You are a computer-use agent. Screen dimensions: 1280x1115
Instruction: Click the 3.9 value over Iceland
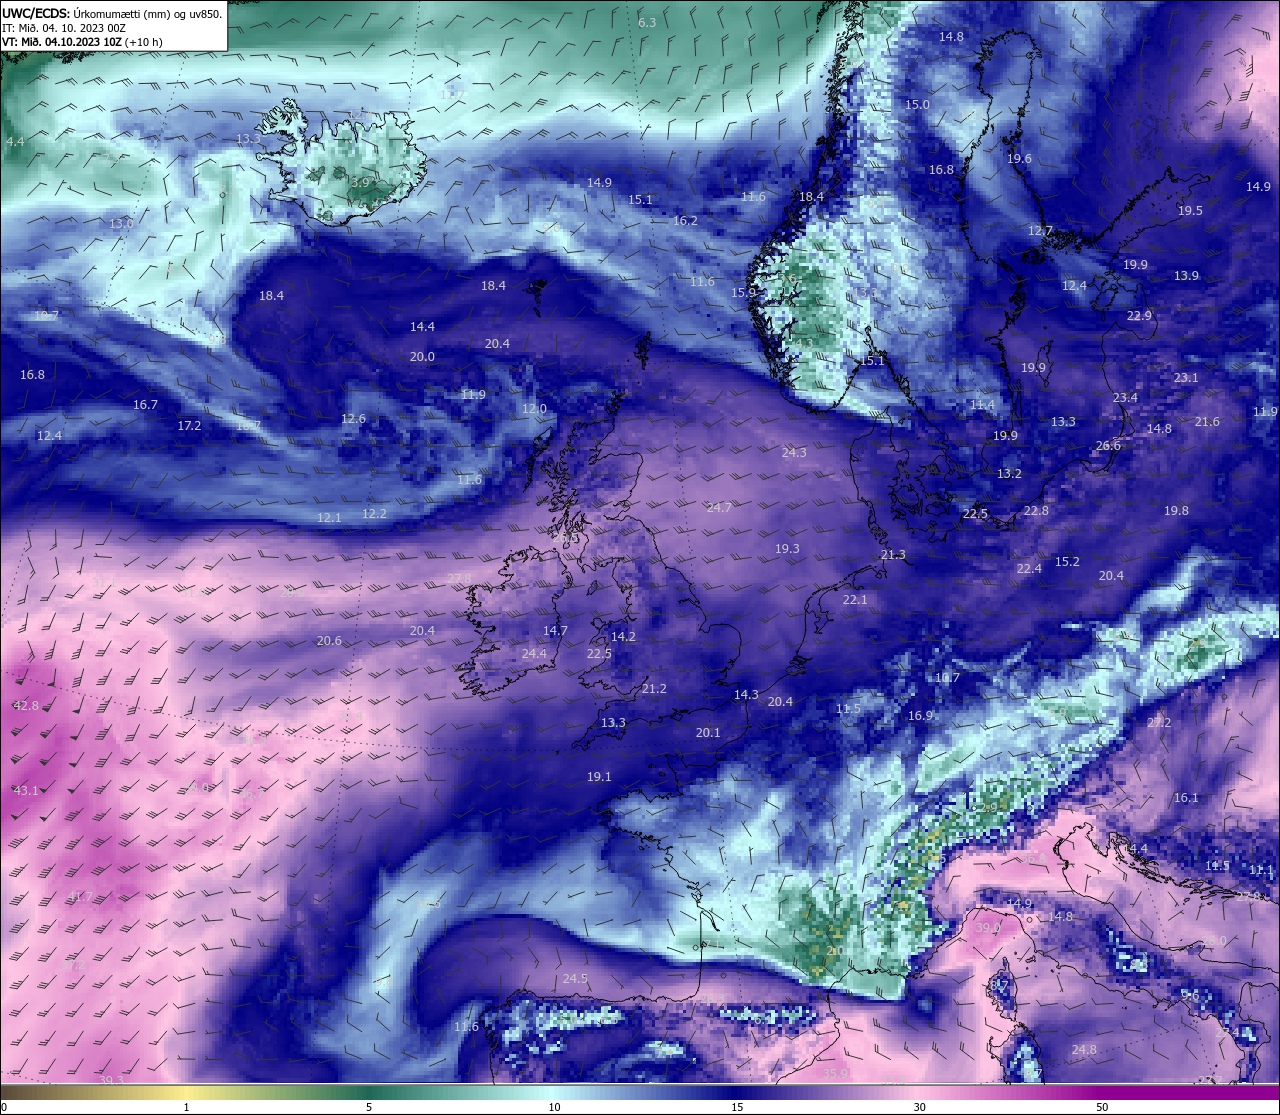[361, 182]
